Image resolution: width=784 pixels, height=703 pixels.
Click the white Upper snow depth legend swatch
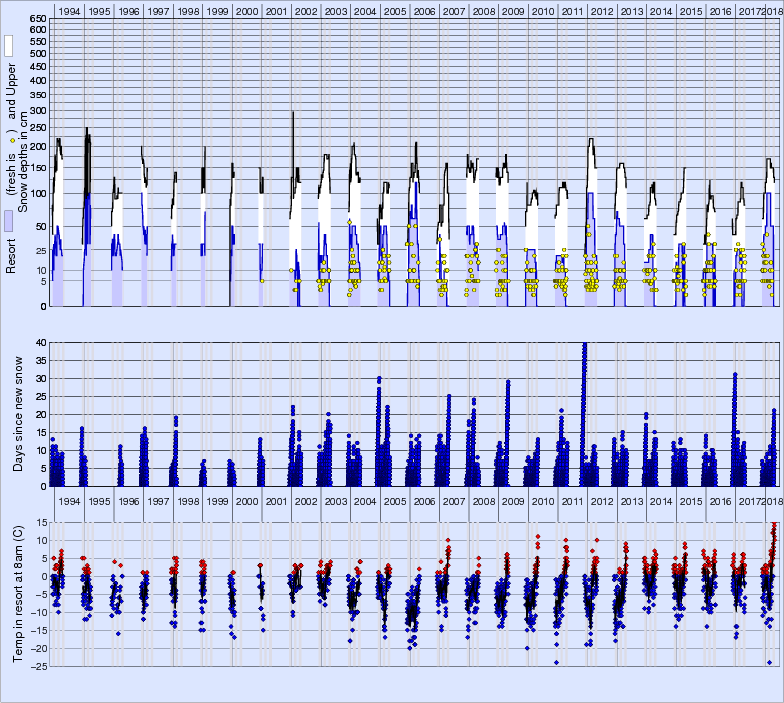click(8, 46)
